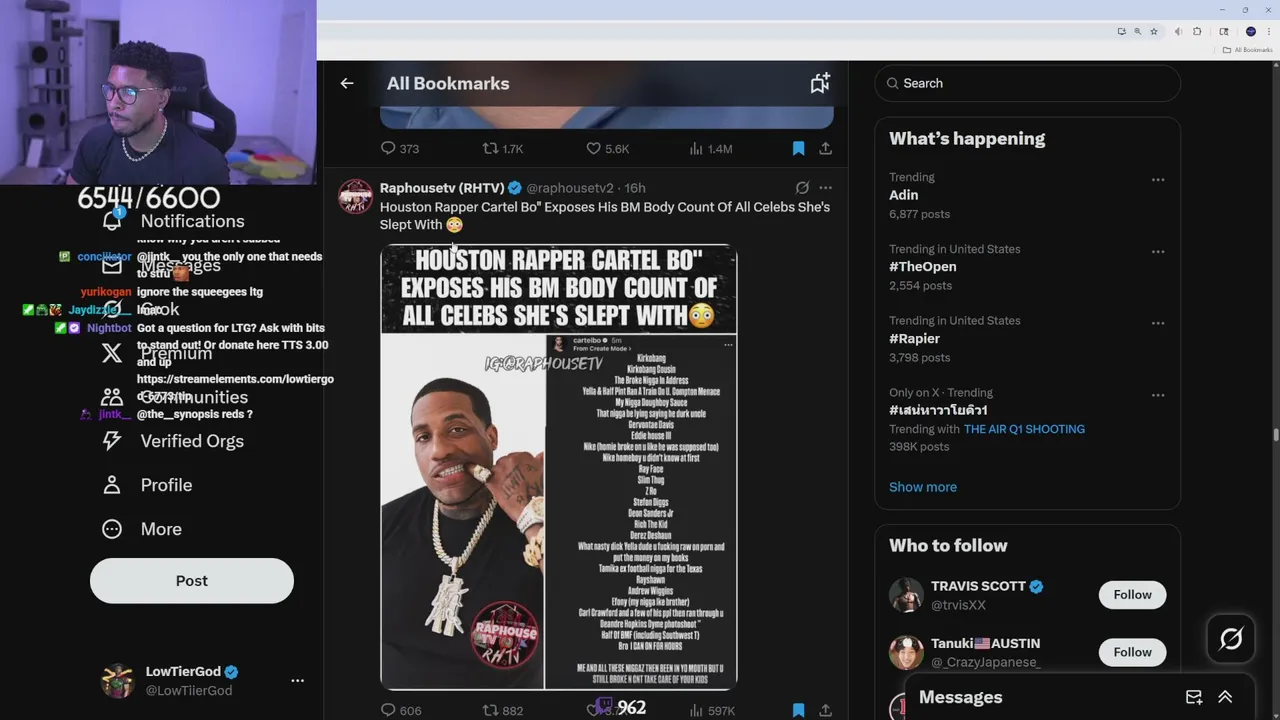Bookmark this tab with the star icon
Image resolution: width=1280 pixels, height=720 pixels.
pyautogui.click(x=1154, y=32)
